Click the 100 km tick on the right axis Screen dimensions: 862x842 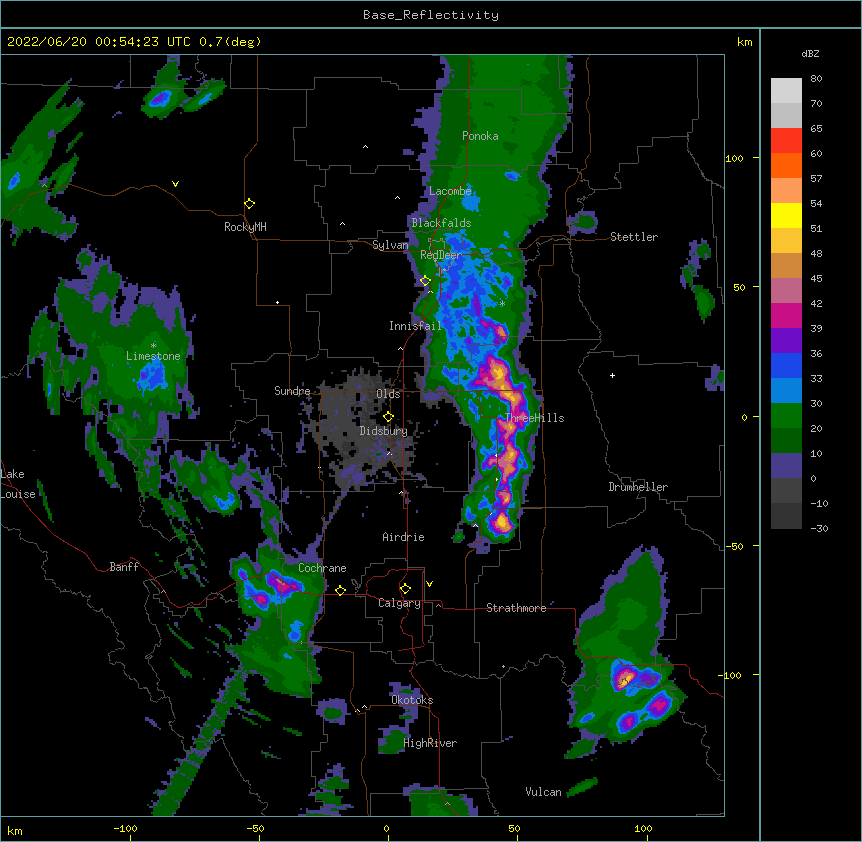pos(734,158)
